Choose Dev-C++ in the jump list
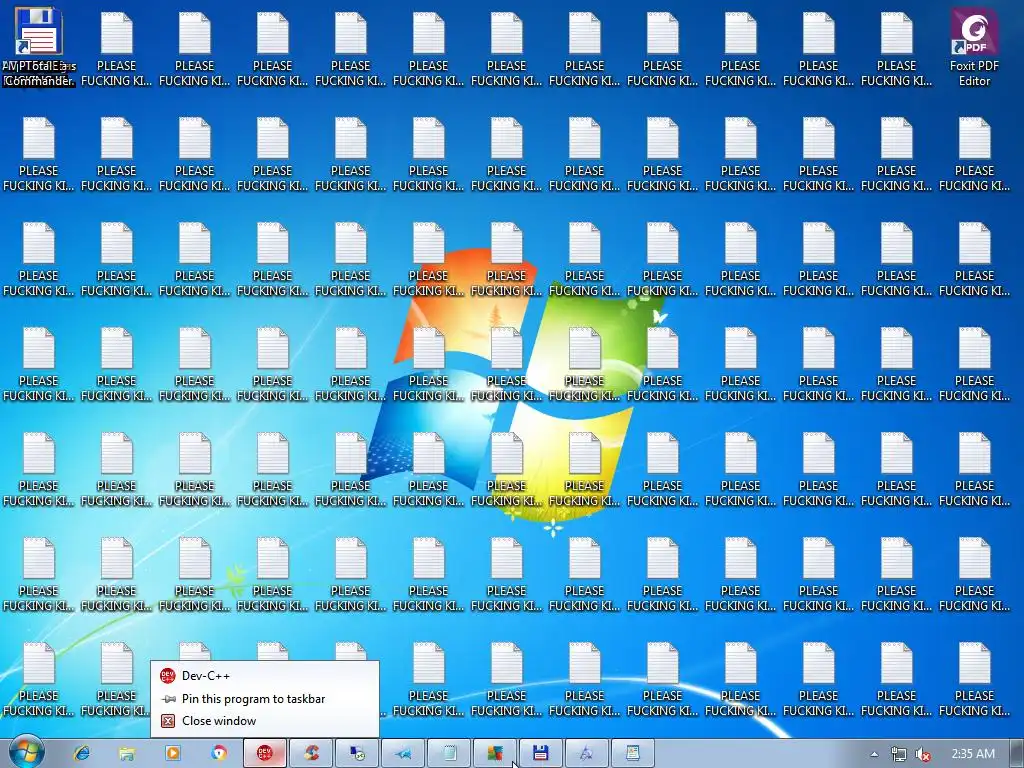 264,675
